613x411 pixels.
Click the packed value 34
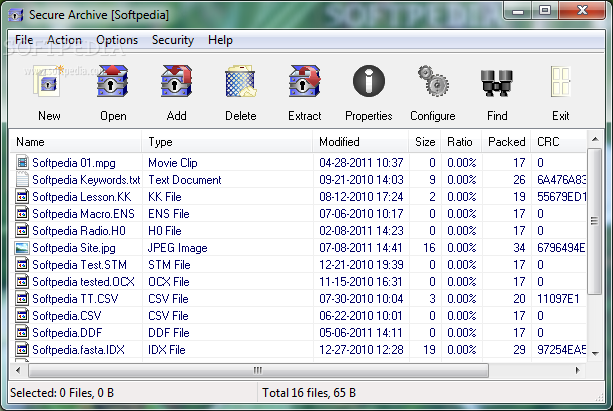[x=519, y=248]
